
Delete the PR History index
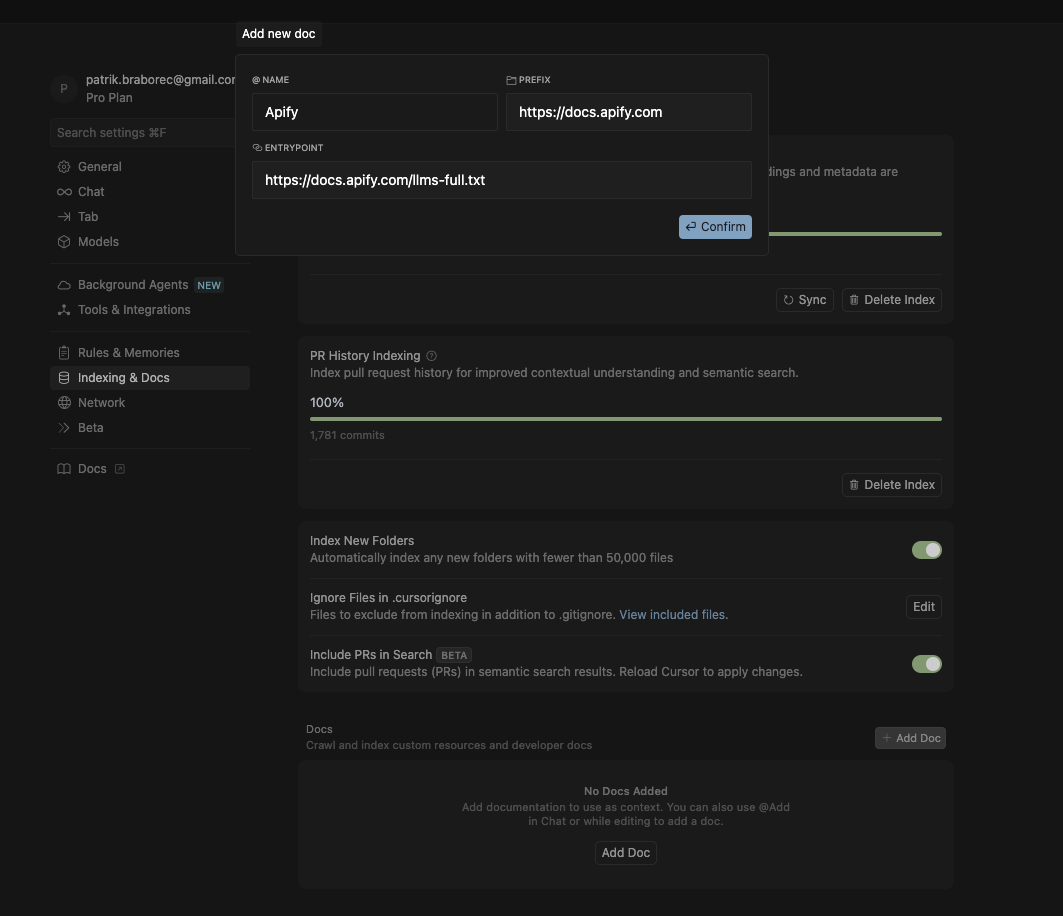pos(891,485)
